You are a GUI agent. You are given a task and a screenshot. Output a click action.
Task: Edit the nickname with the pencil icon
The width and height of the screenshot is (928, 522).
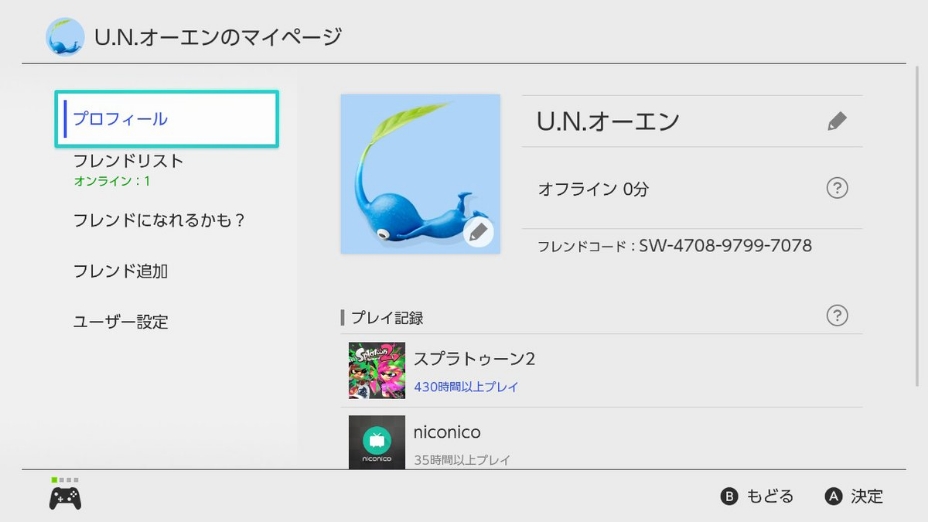(x=837, y=121)
